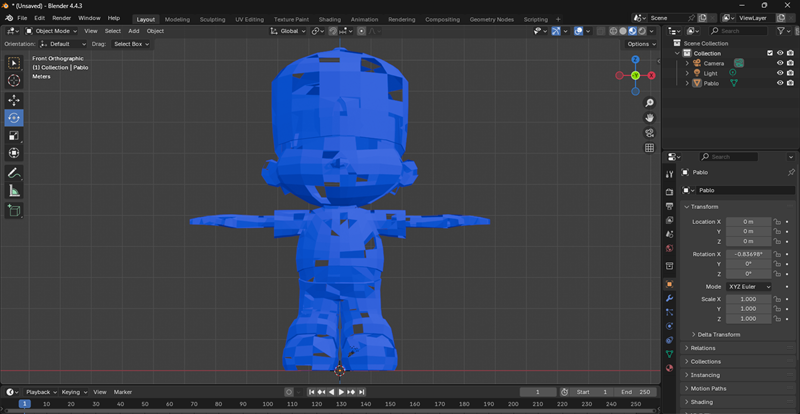Open Output properties tab
The width and height of the screenshot is (800, 414).
click(x=670, y=206)
